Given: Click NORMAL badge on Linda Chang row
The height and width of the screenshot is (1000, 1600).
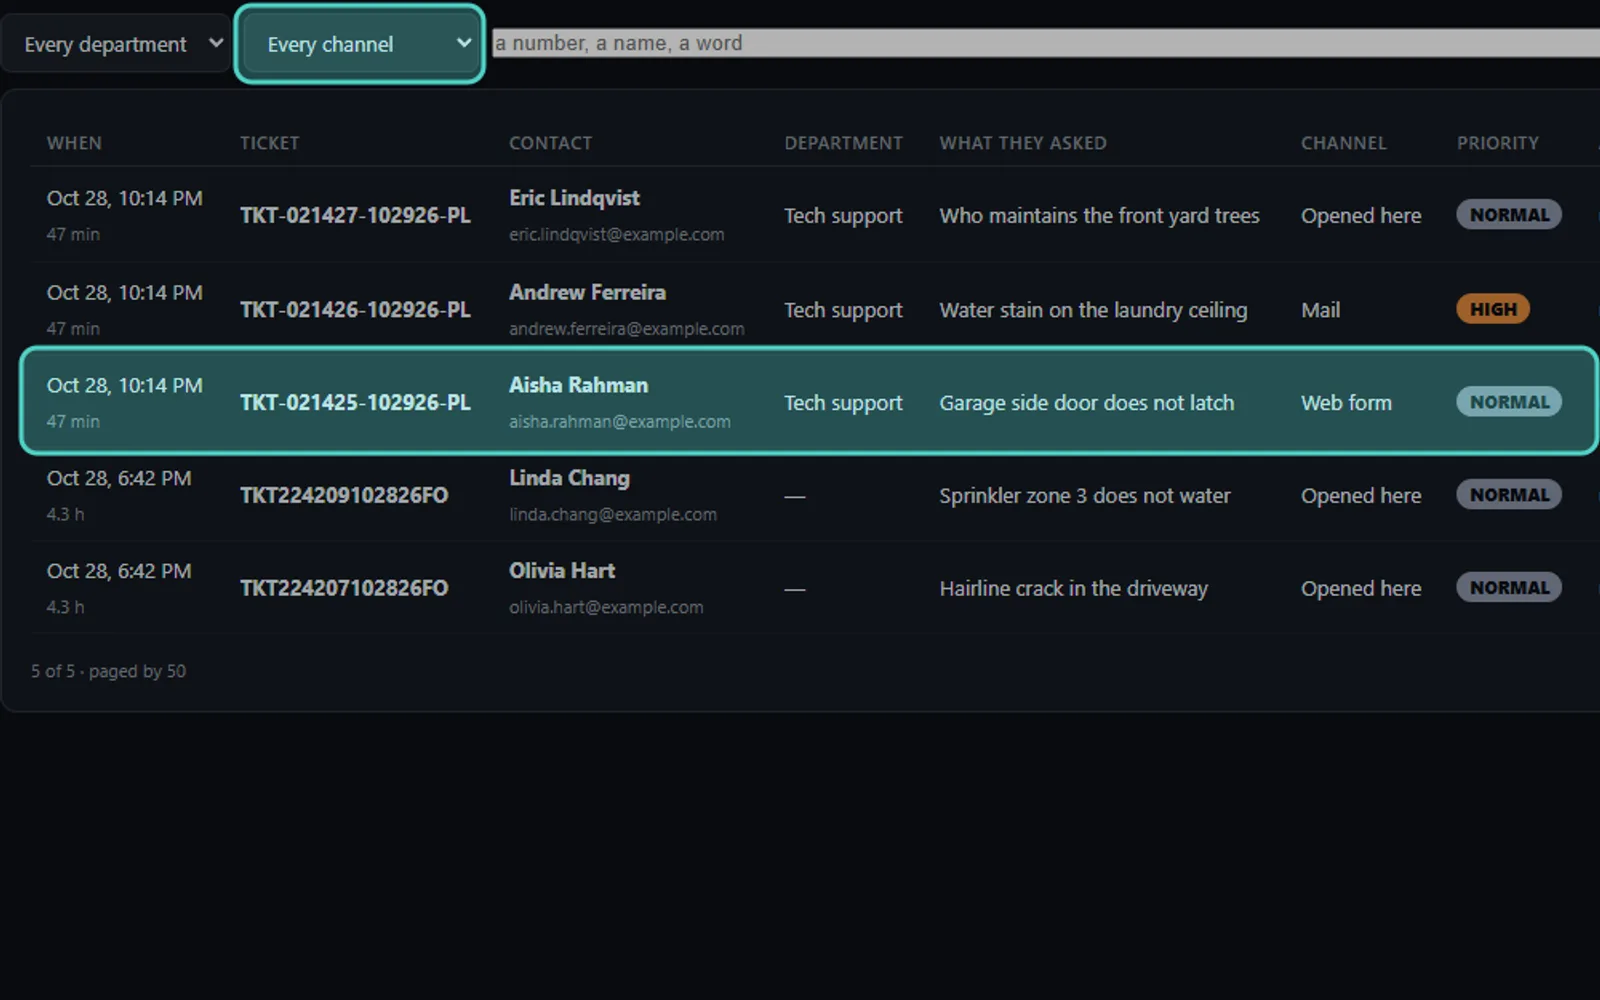Looking at the screenshot, I should point(1509,495).
